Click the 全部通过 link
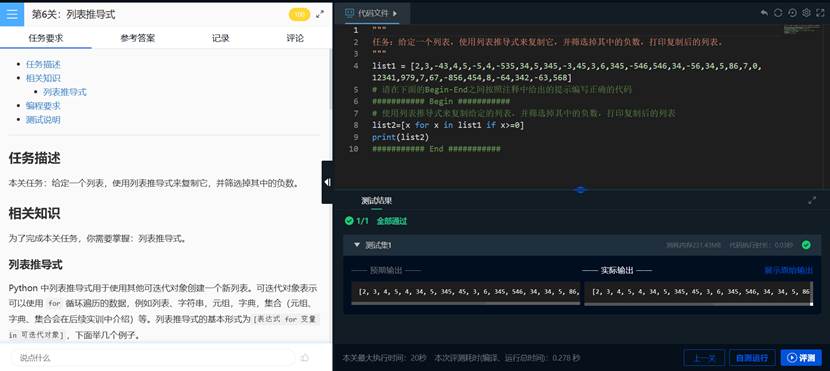 [x=392, y=221]
